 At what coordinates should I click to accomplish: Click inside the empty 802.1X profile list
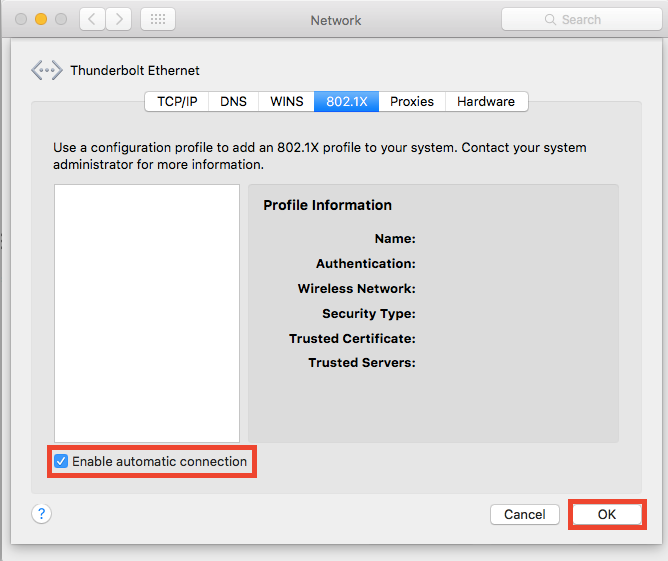tap(147, 312)
